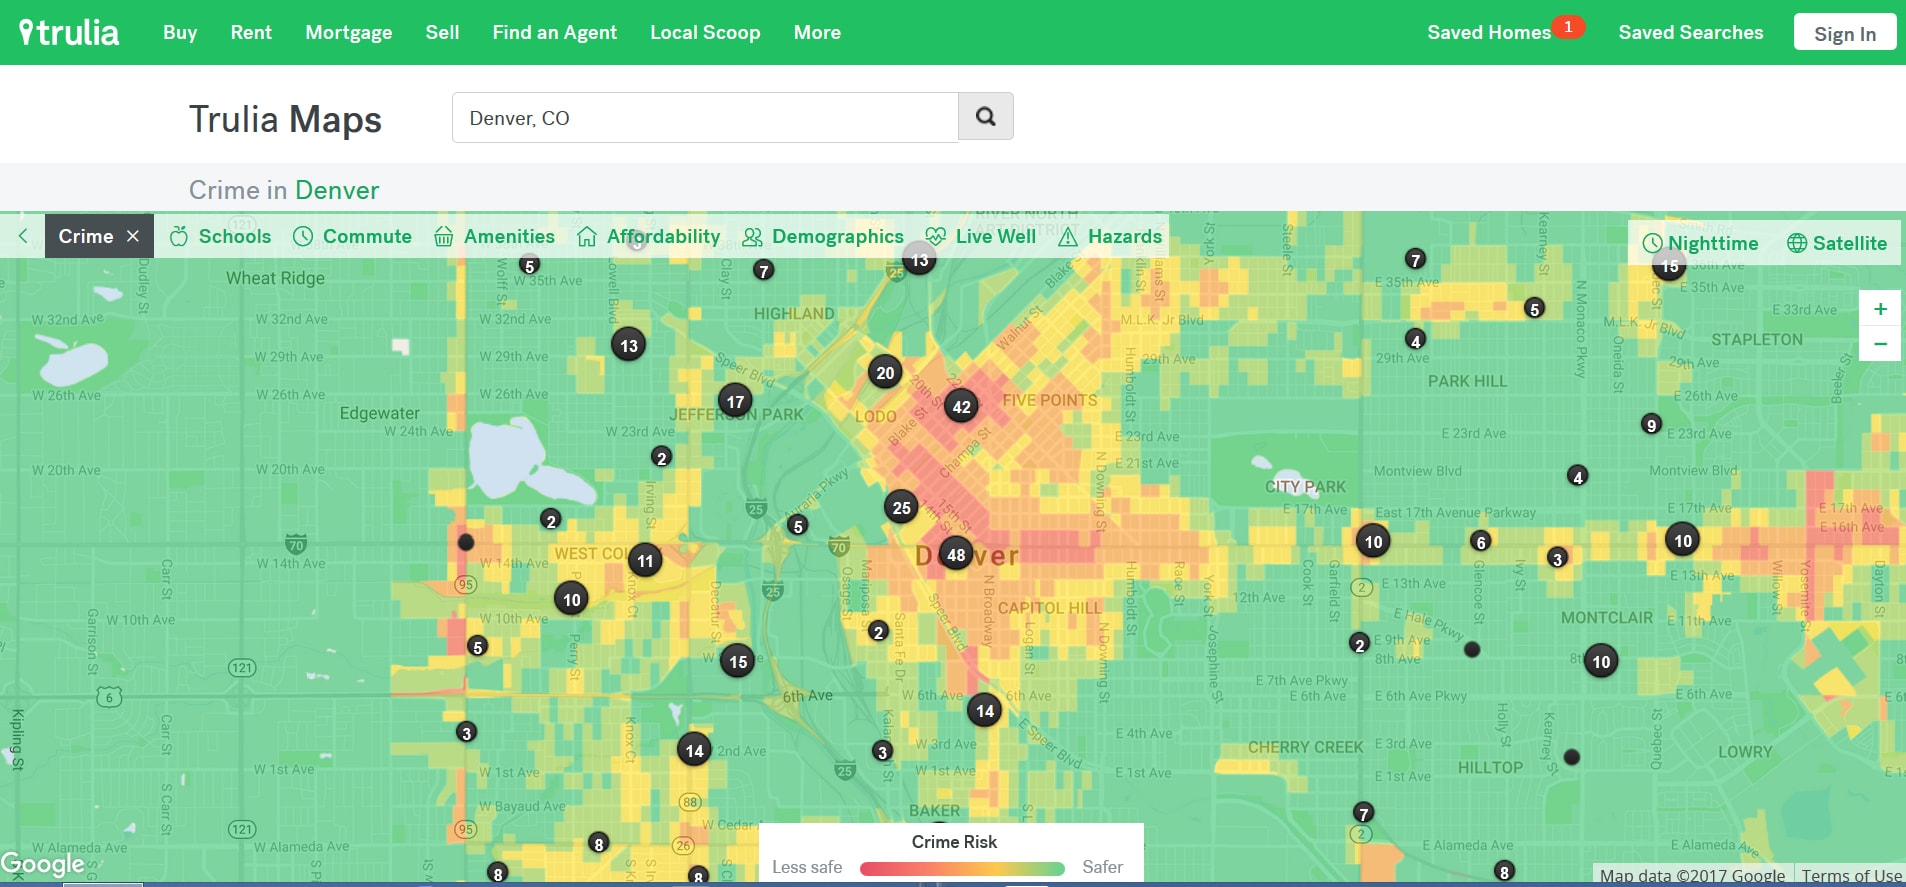
Task: Select the Amenities layer
Action: 494,236
